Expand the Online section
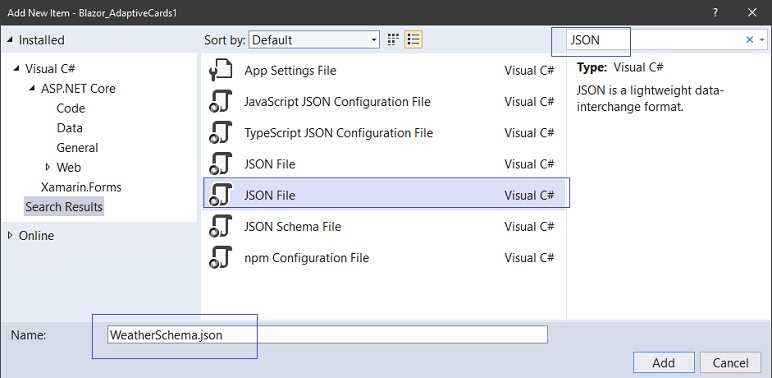 [10, 236]
